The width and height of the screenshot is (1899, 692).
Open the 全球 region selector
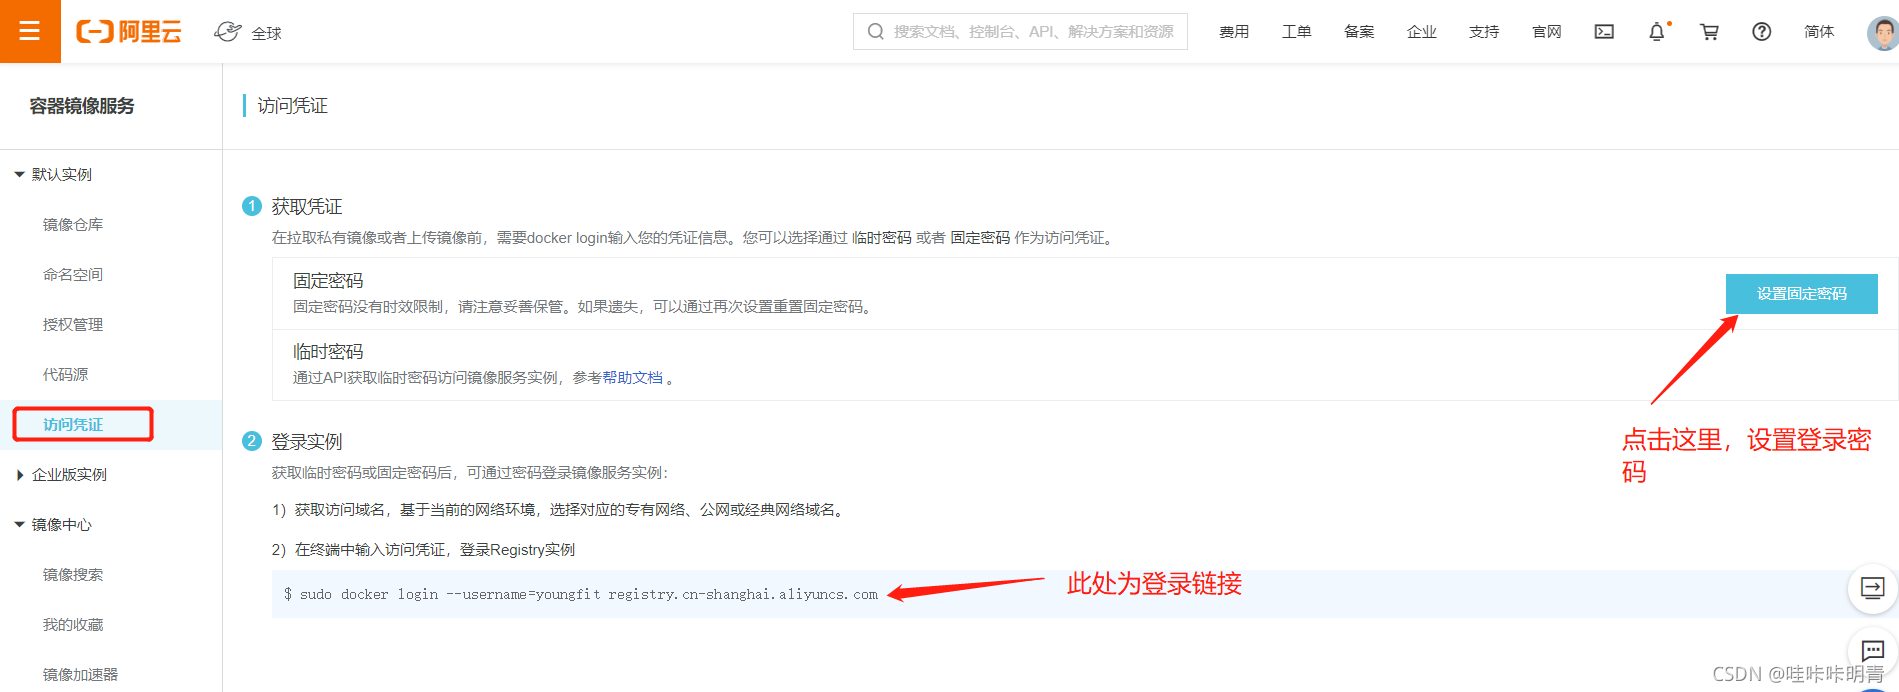[248, 32]
